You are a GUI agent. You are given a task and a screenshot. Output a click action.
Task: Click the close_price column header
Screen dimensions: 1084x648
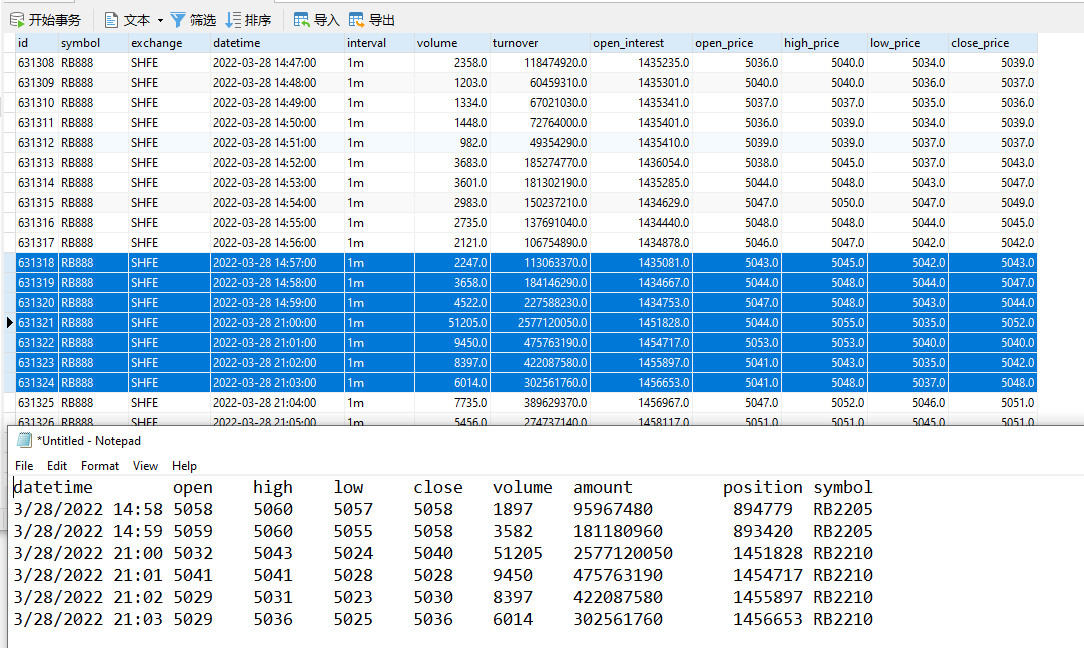point(993,43)
